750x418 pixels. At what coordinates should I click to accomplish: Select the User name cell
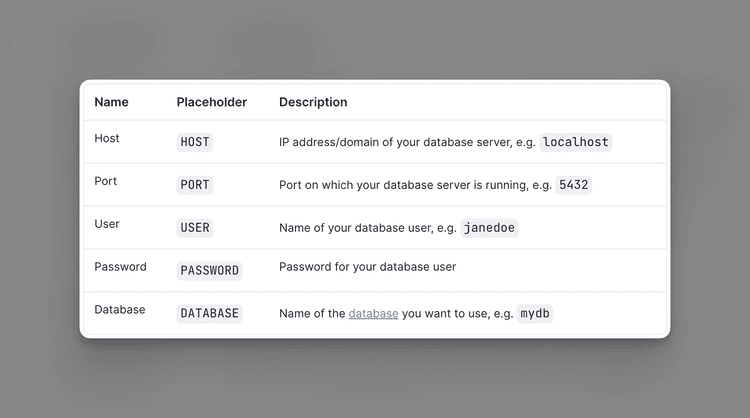[107, 224]
